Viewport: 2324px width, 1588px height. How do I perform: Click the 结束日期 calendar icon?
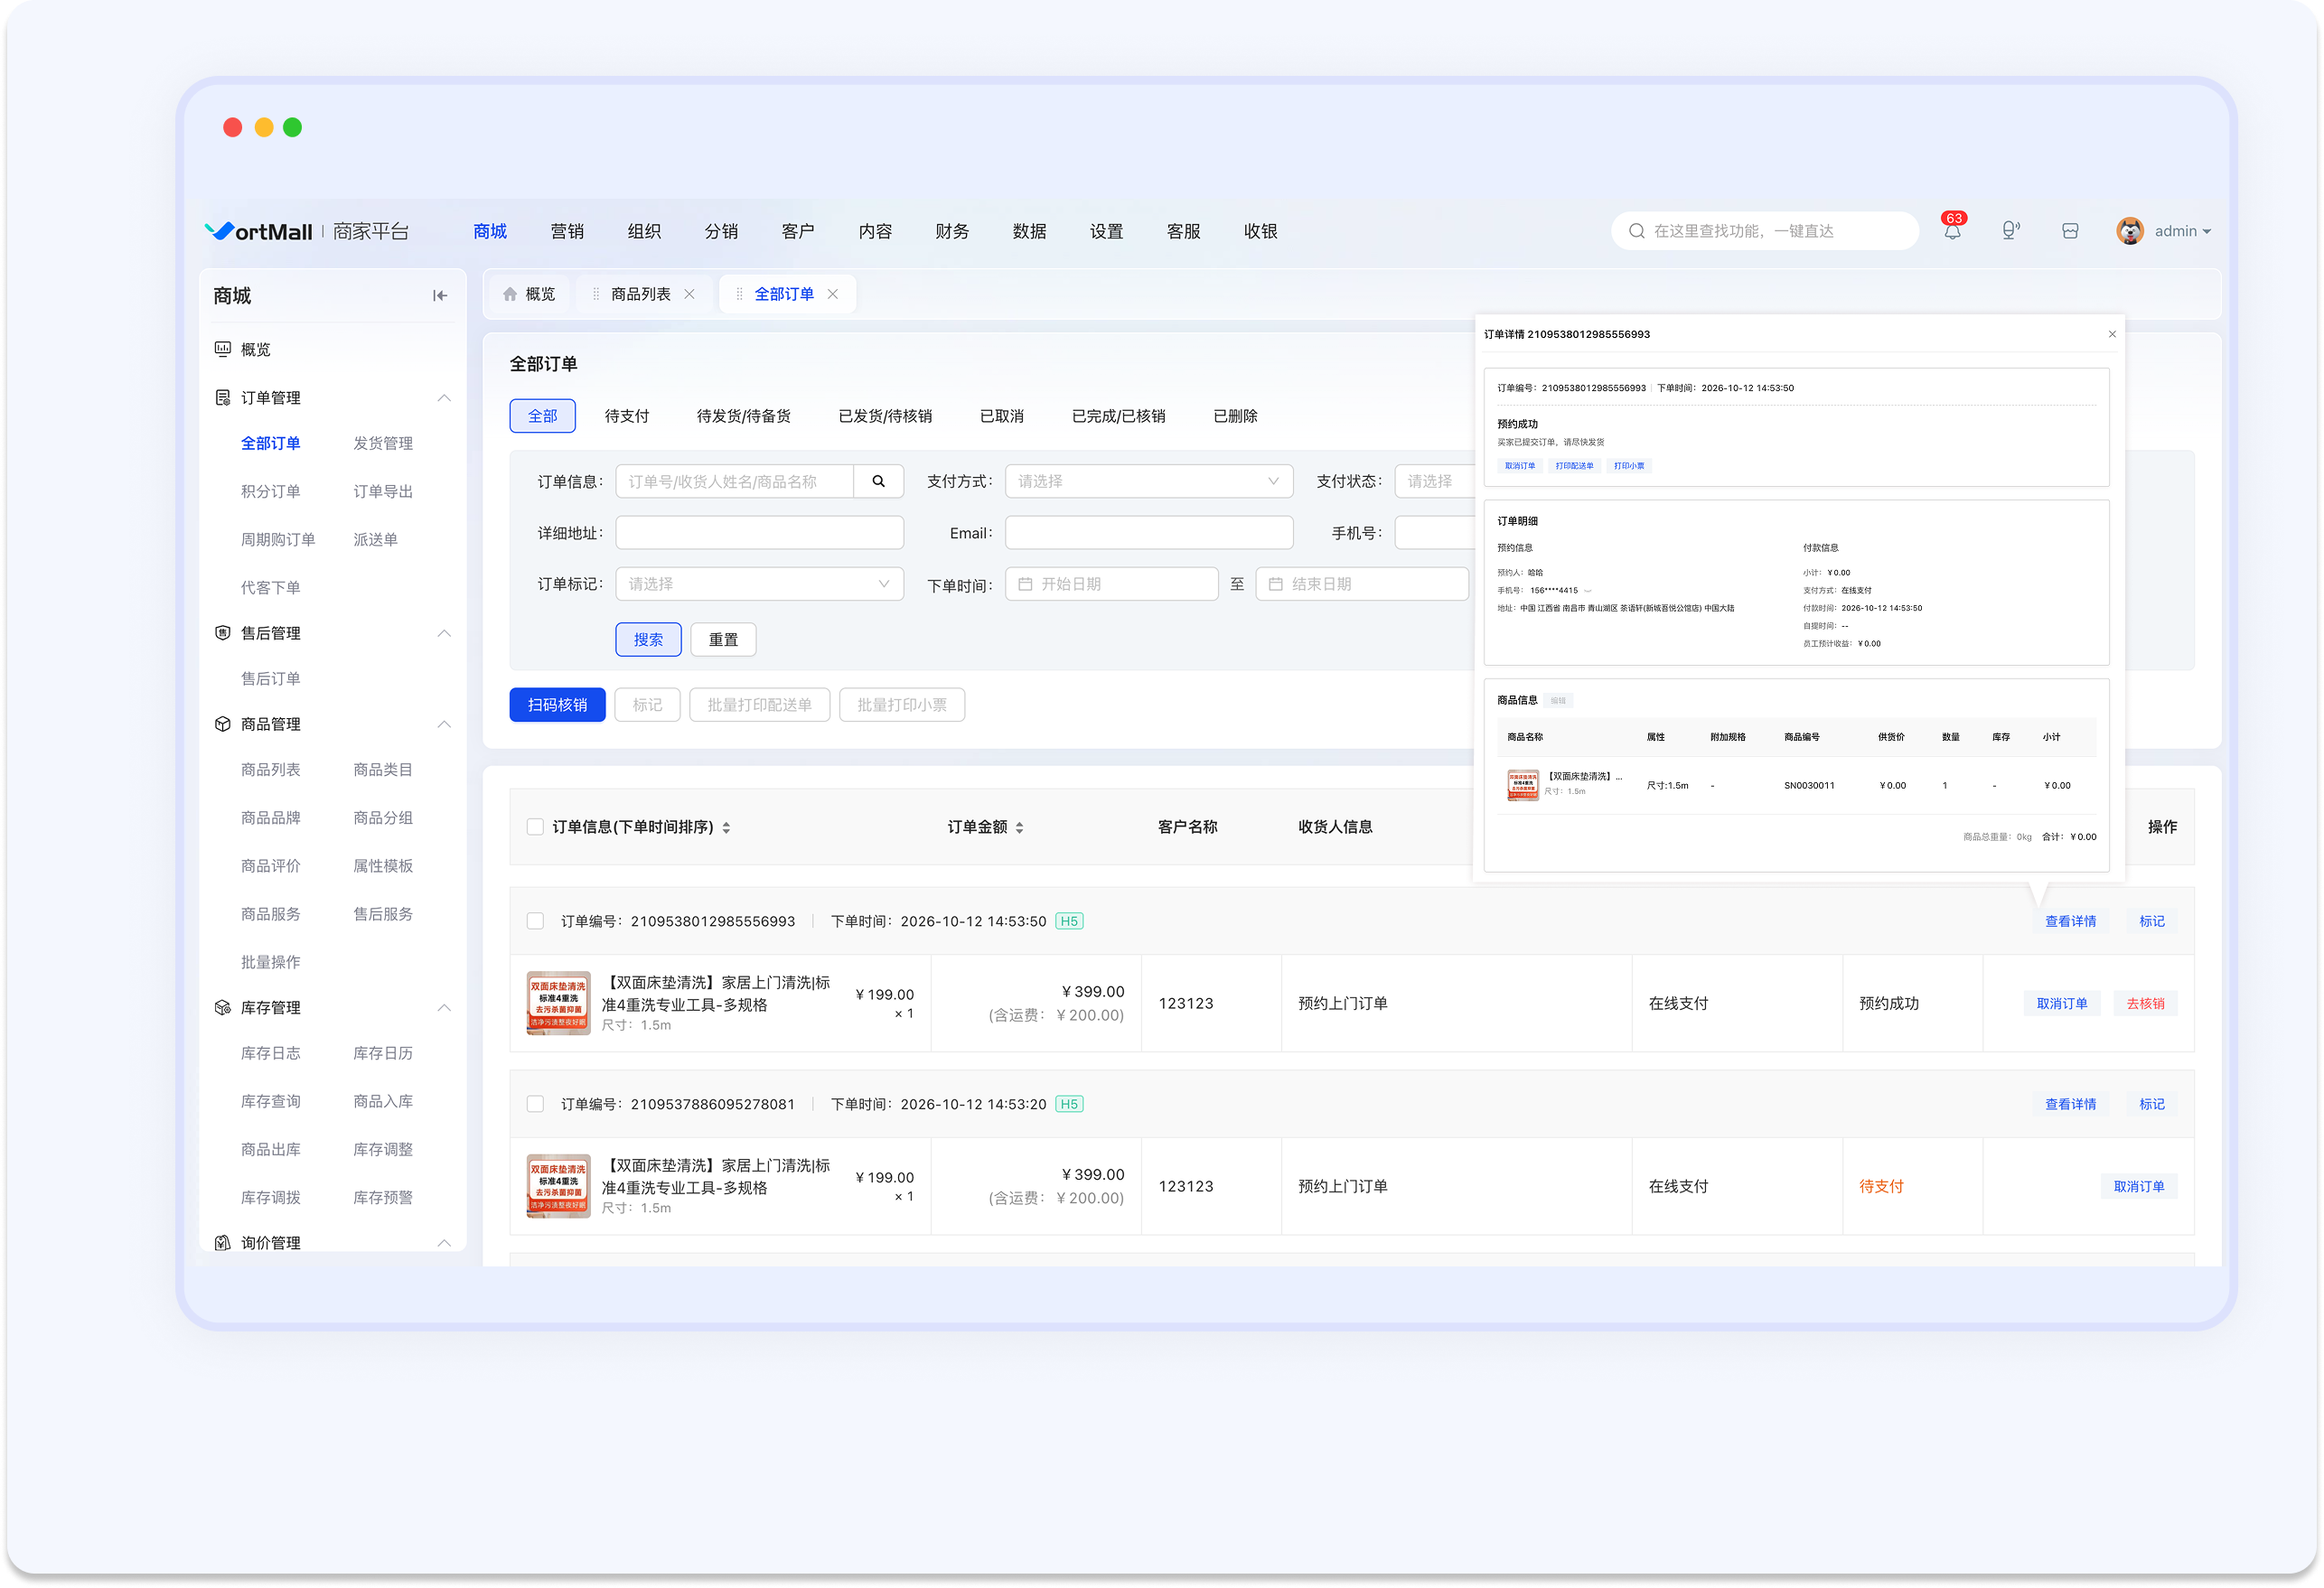point(1275,584)
